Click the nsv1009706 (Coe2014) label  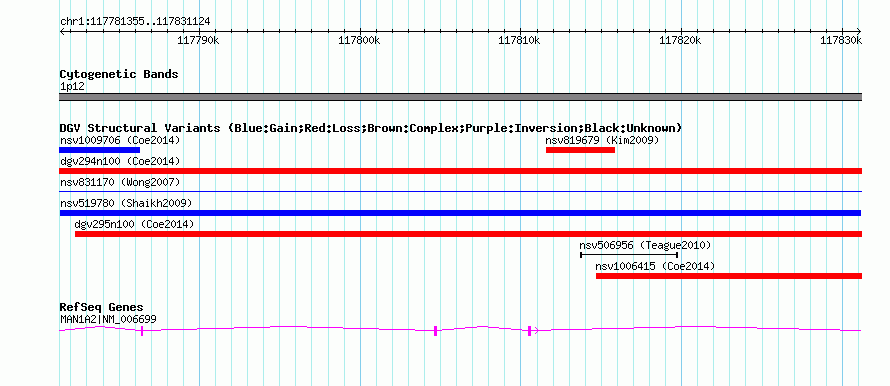120,140
